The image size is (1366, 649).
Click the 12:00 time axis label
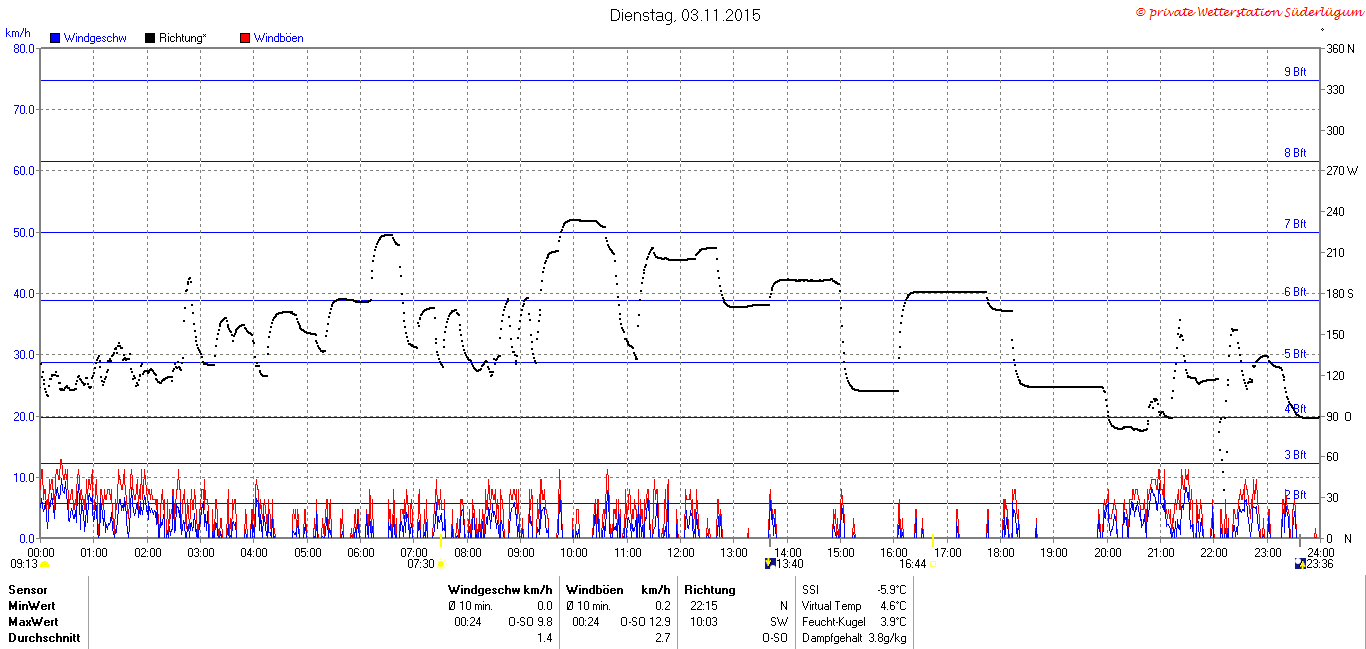[681, 552]
